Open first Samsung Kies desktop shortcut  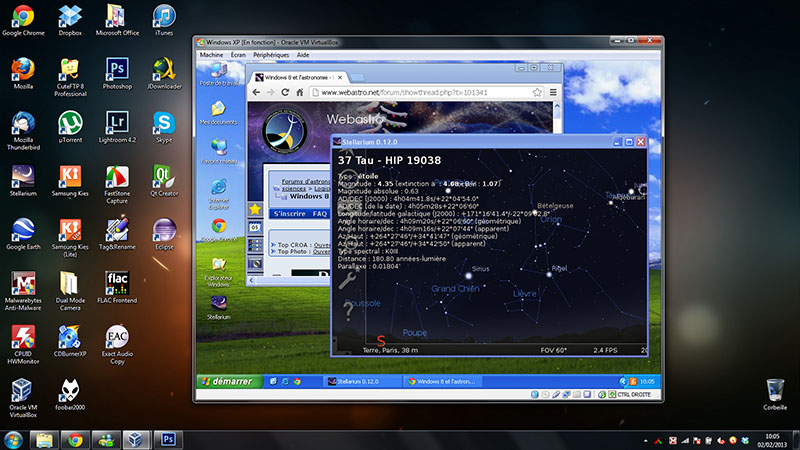click(70, 181)
